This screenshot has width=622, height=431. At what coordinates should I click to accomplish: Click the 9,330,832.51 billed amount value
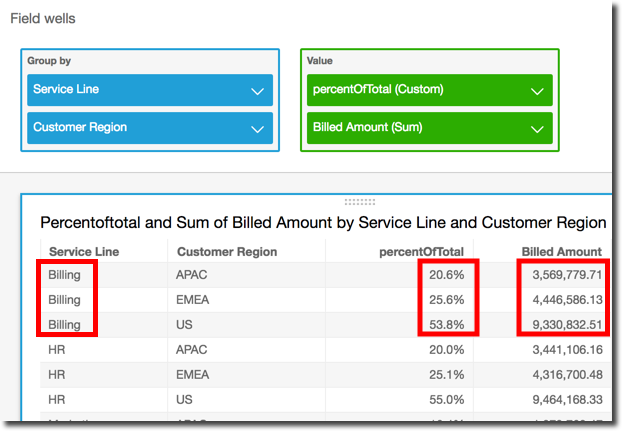(568, 324)
